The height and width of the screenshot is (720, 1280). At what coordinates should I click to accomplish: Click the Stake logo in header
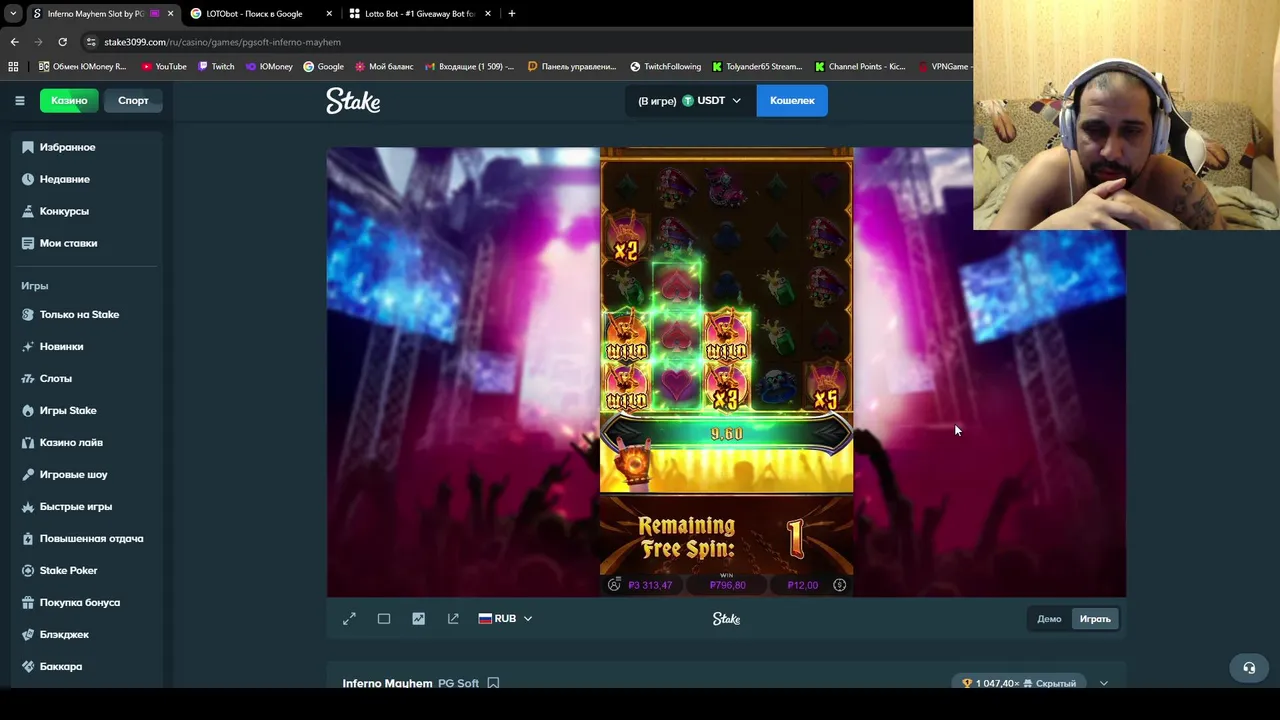[353, 100]
